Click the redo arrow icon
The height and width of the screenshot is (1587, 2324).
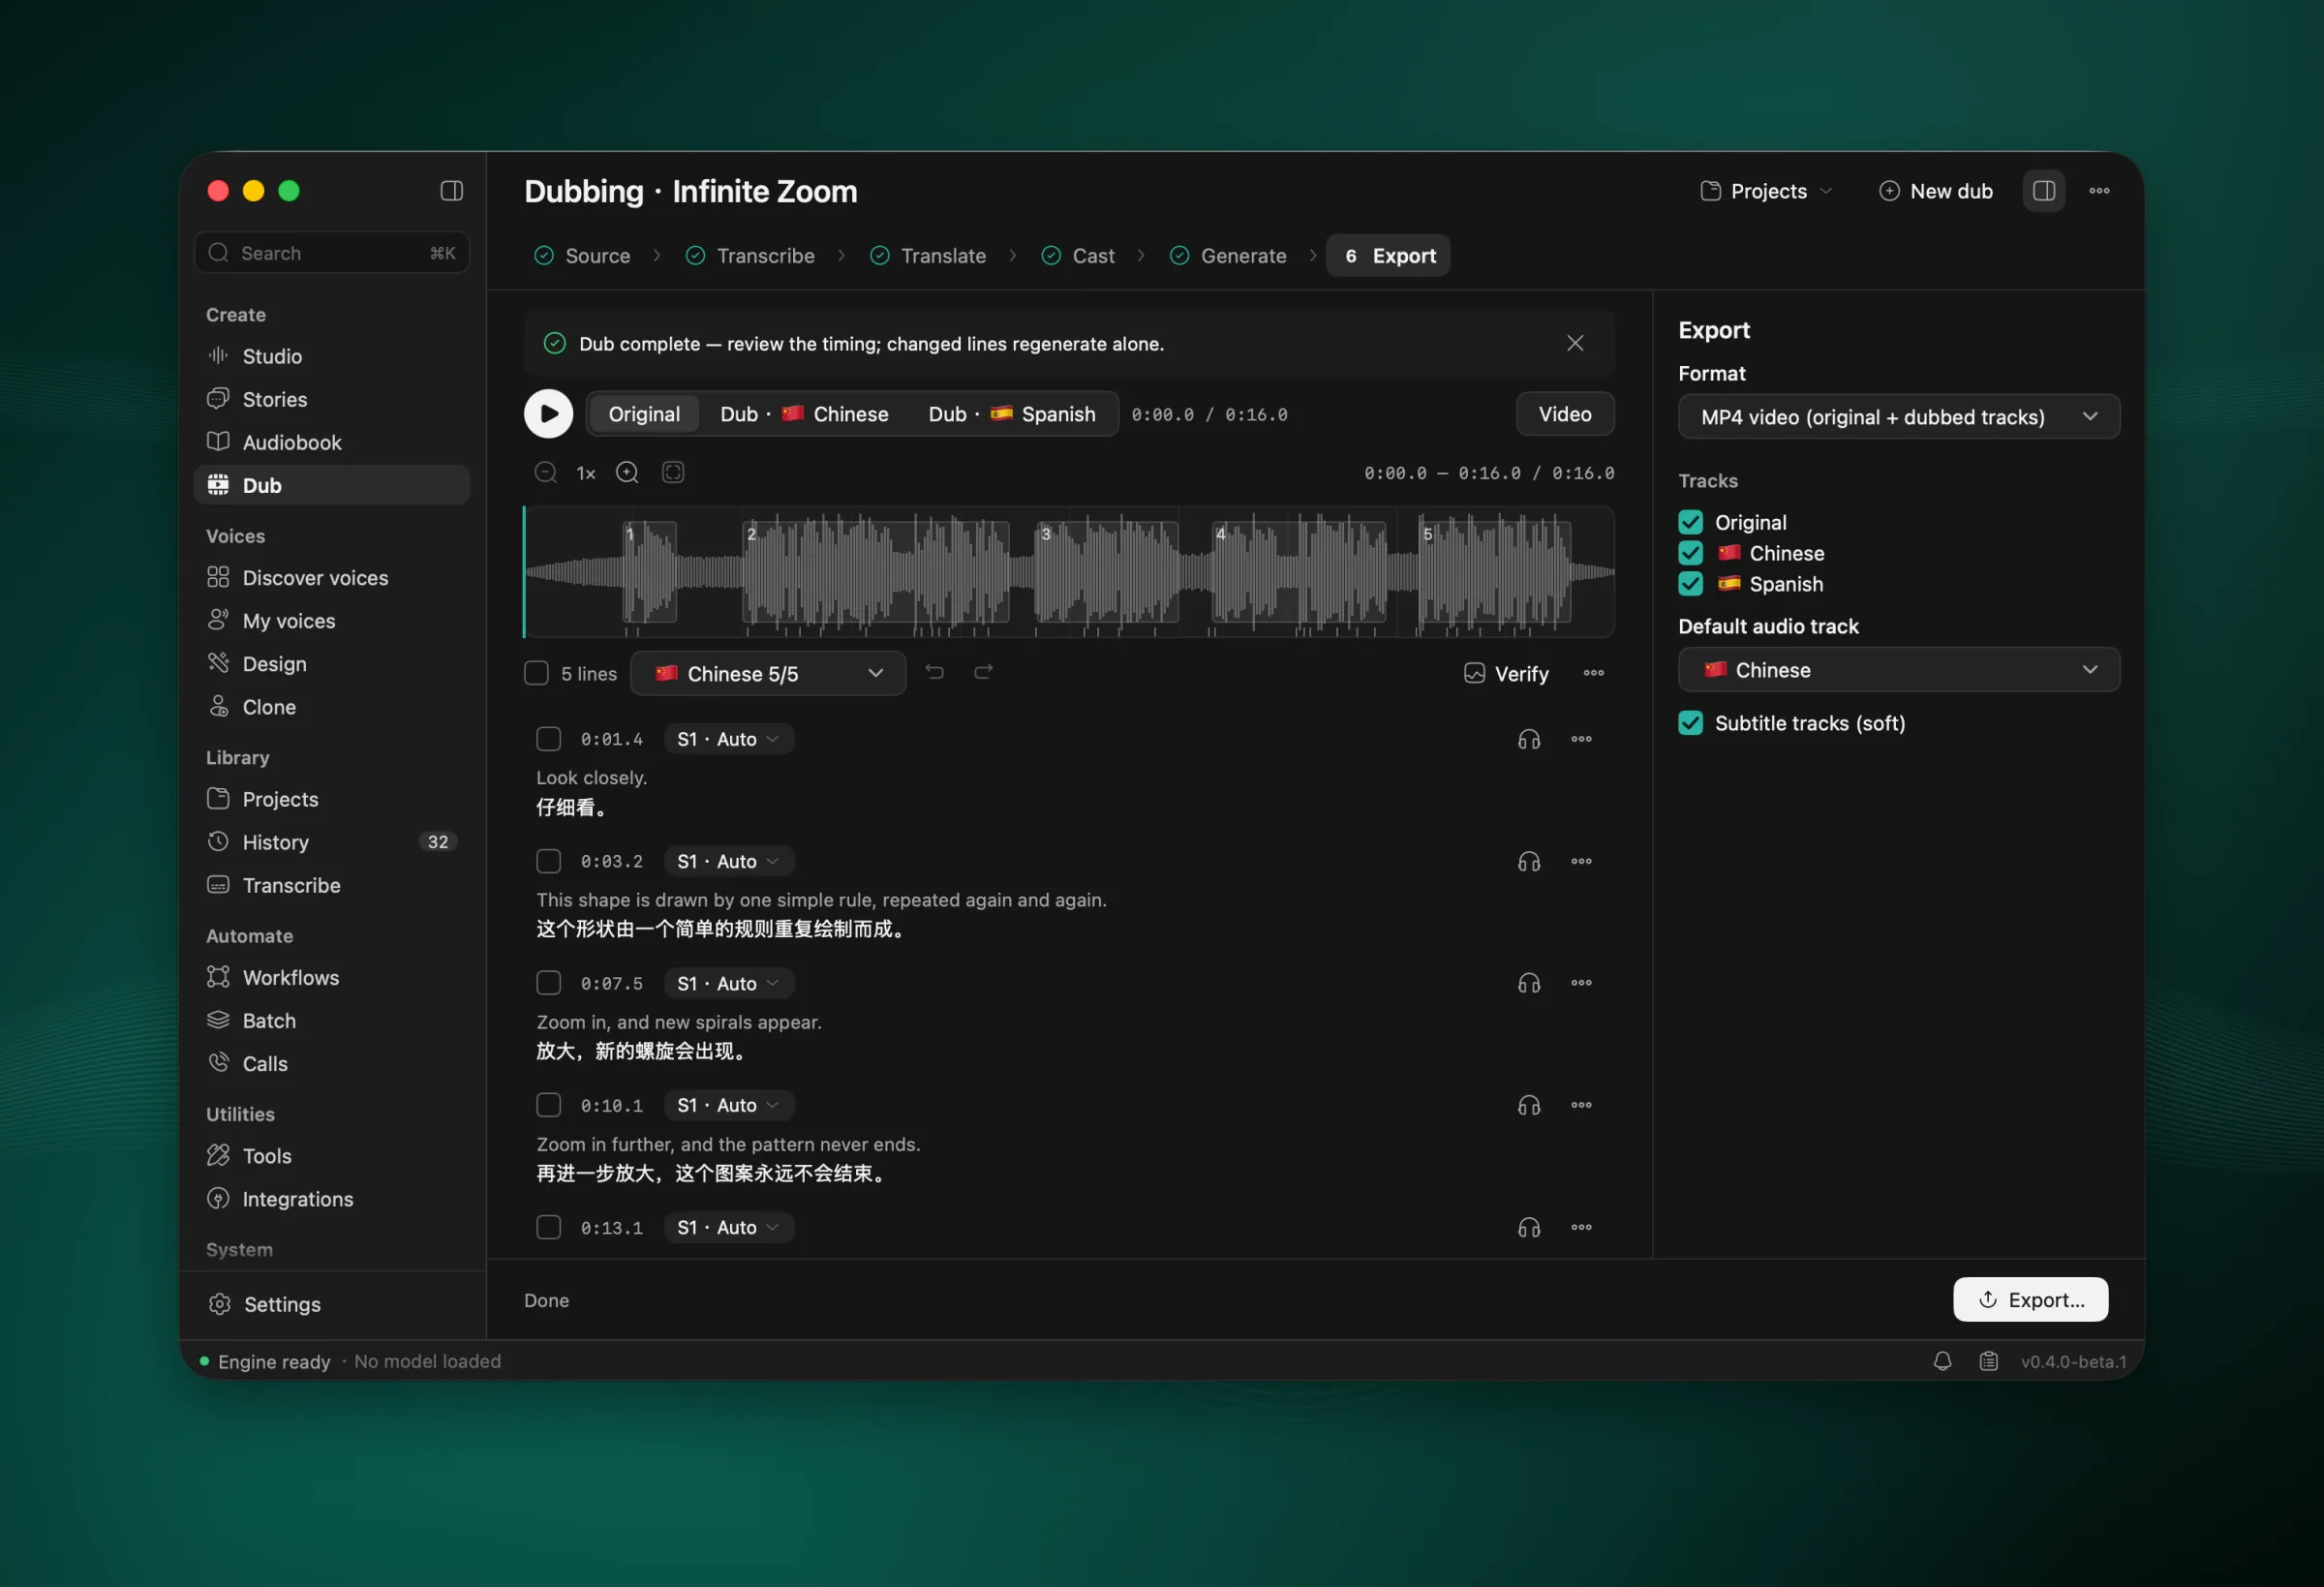point(984,672)
